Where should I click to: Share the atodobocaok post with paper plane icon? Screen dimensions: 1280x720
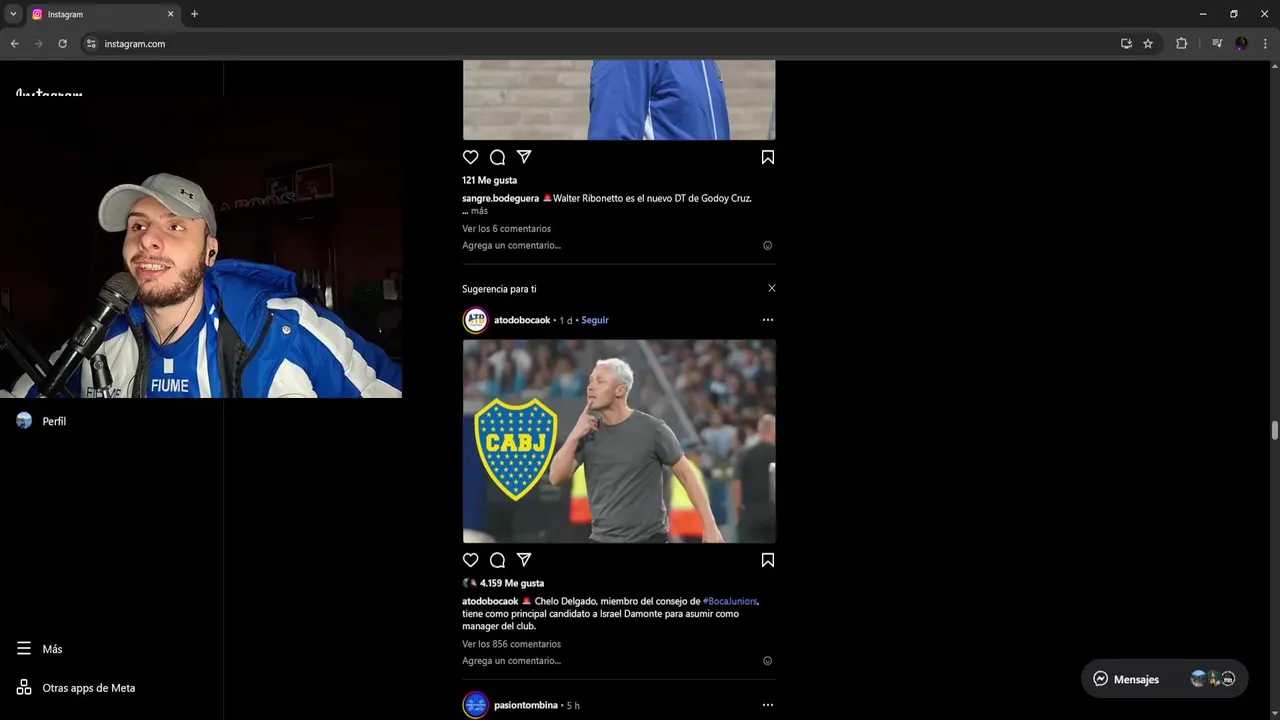[x=524, y=560]
